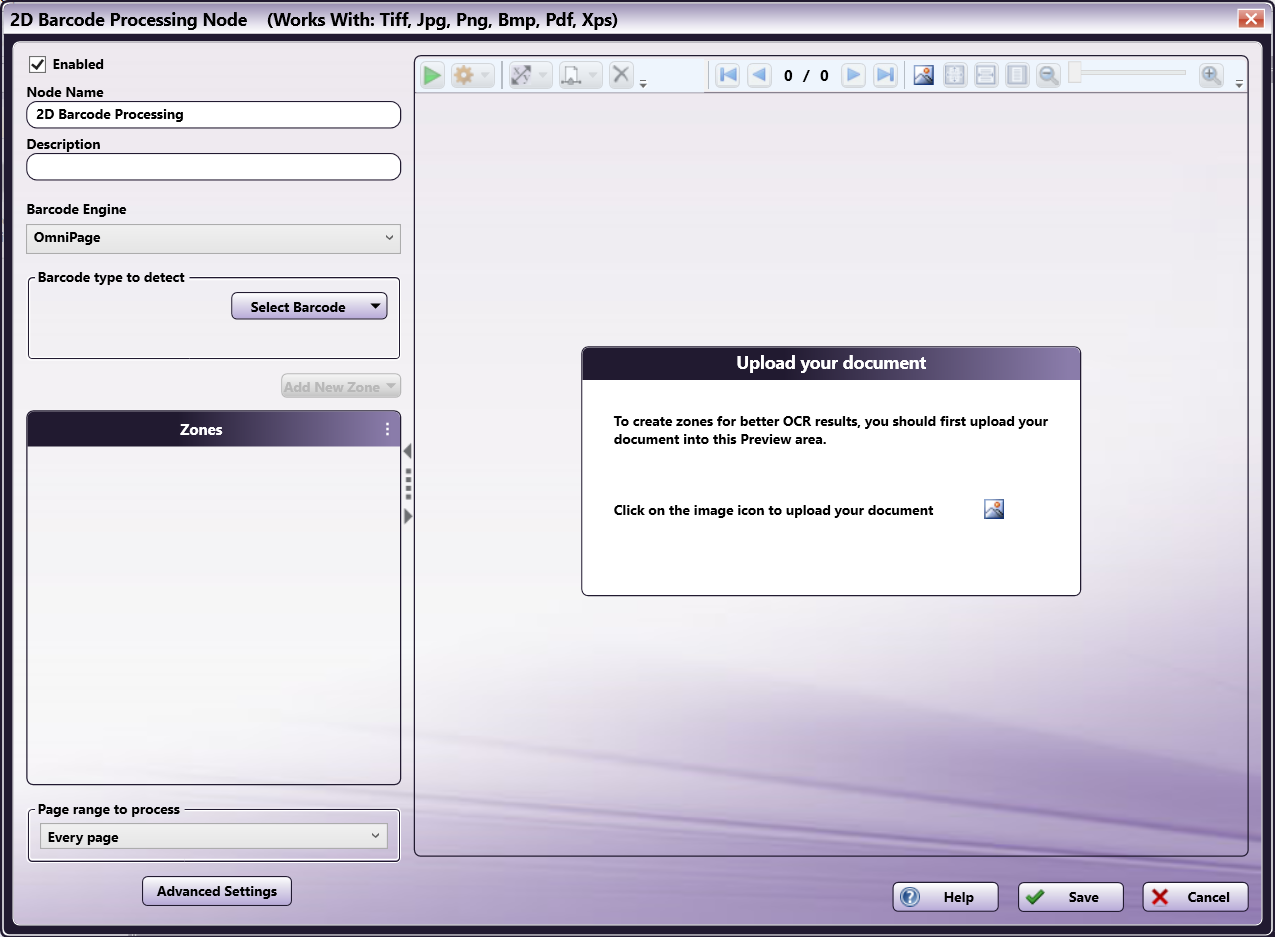Click the toolbar X delete icon

(x=621, y=75)
